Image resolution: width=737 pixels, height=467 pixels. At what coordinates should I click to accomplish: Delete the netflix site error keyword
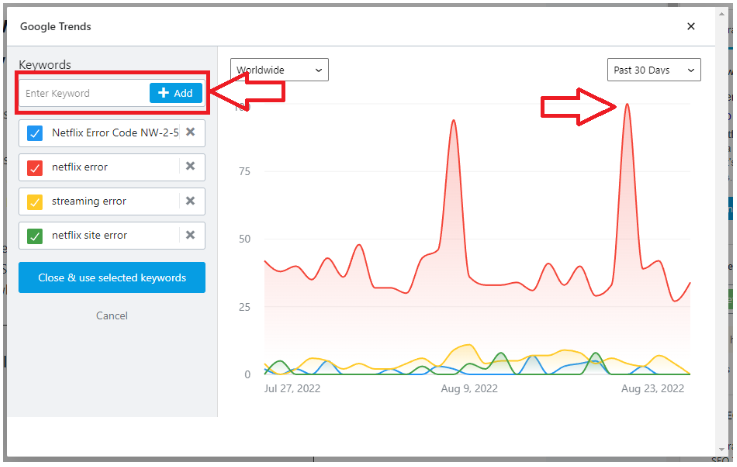coord(190,236)
